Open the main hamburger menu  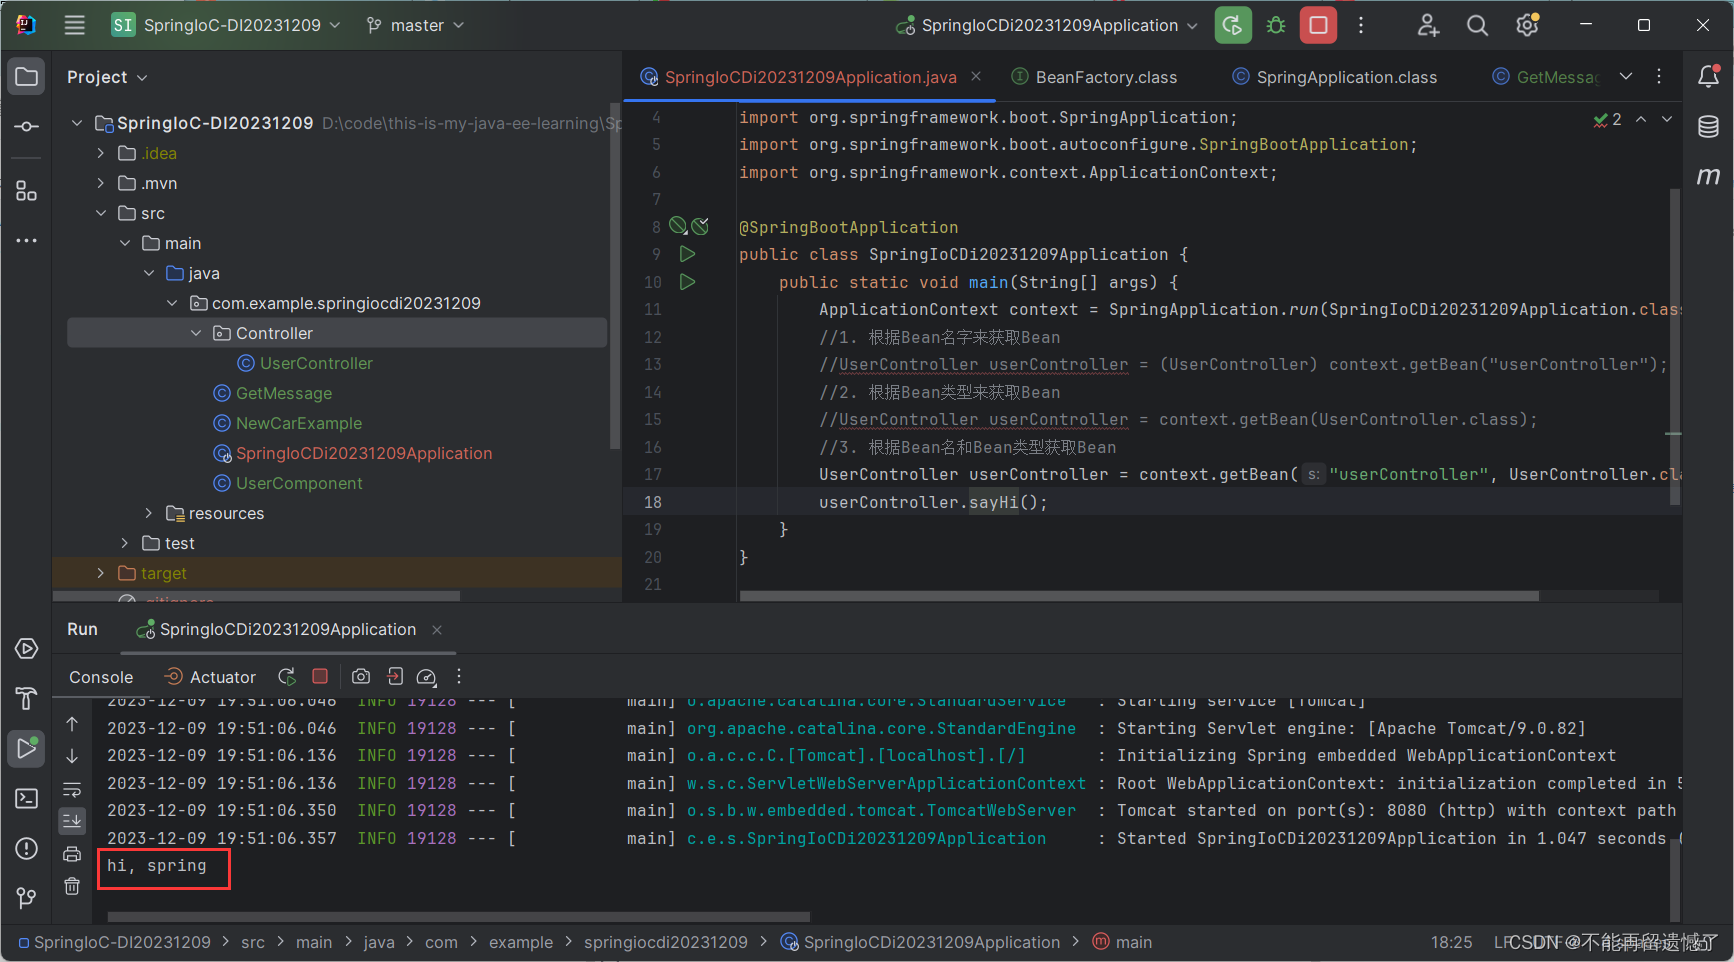75,25
